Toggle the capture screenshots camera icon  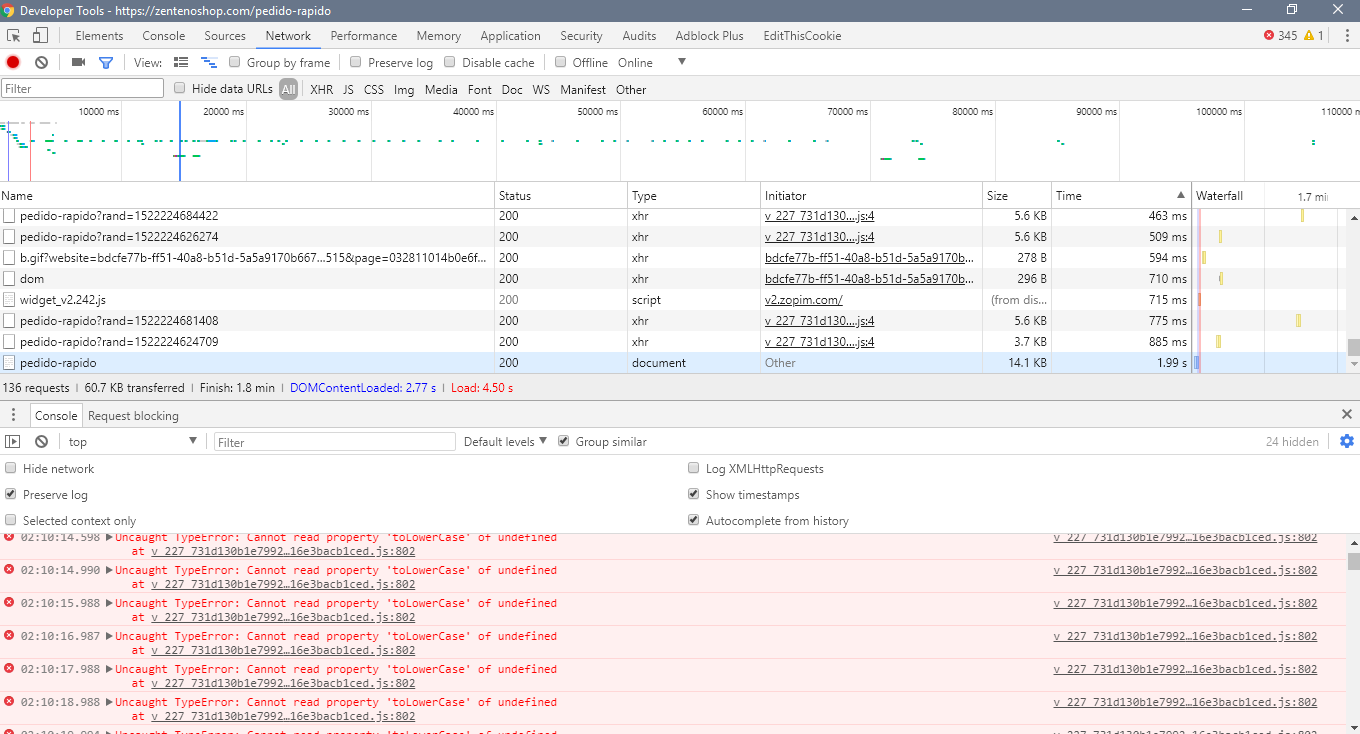78,62
